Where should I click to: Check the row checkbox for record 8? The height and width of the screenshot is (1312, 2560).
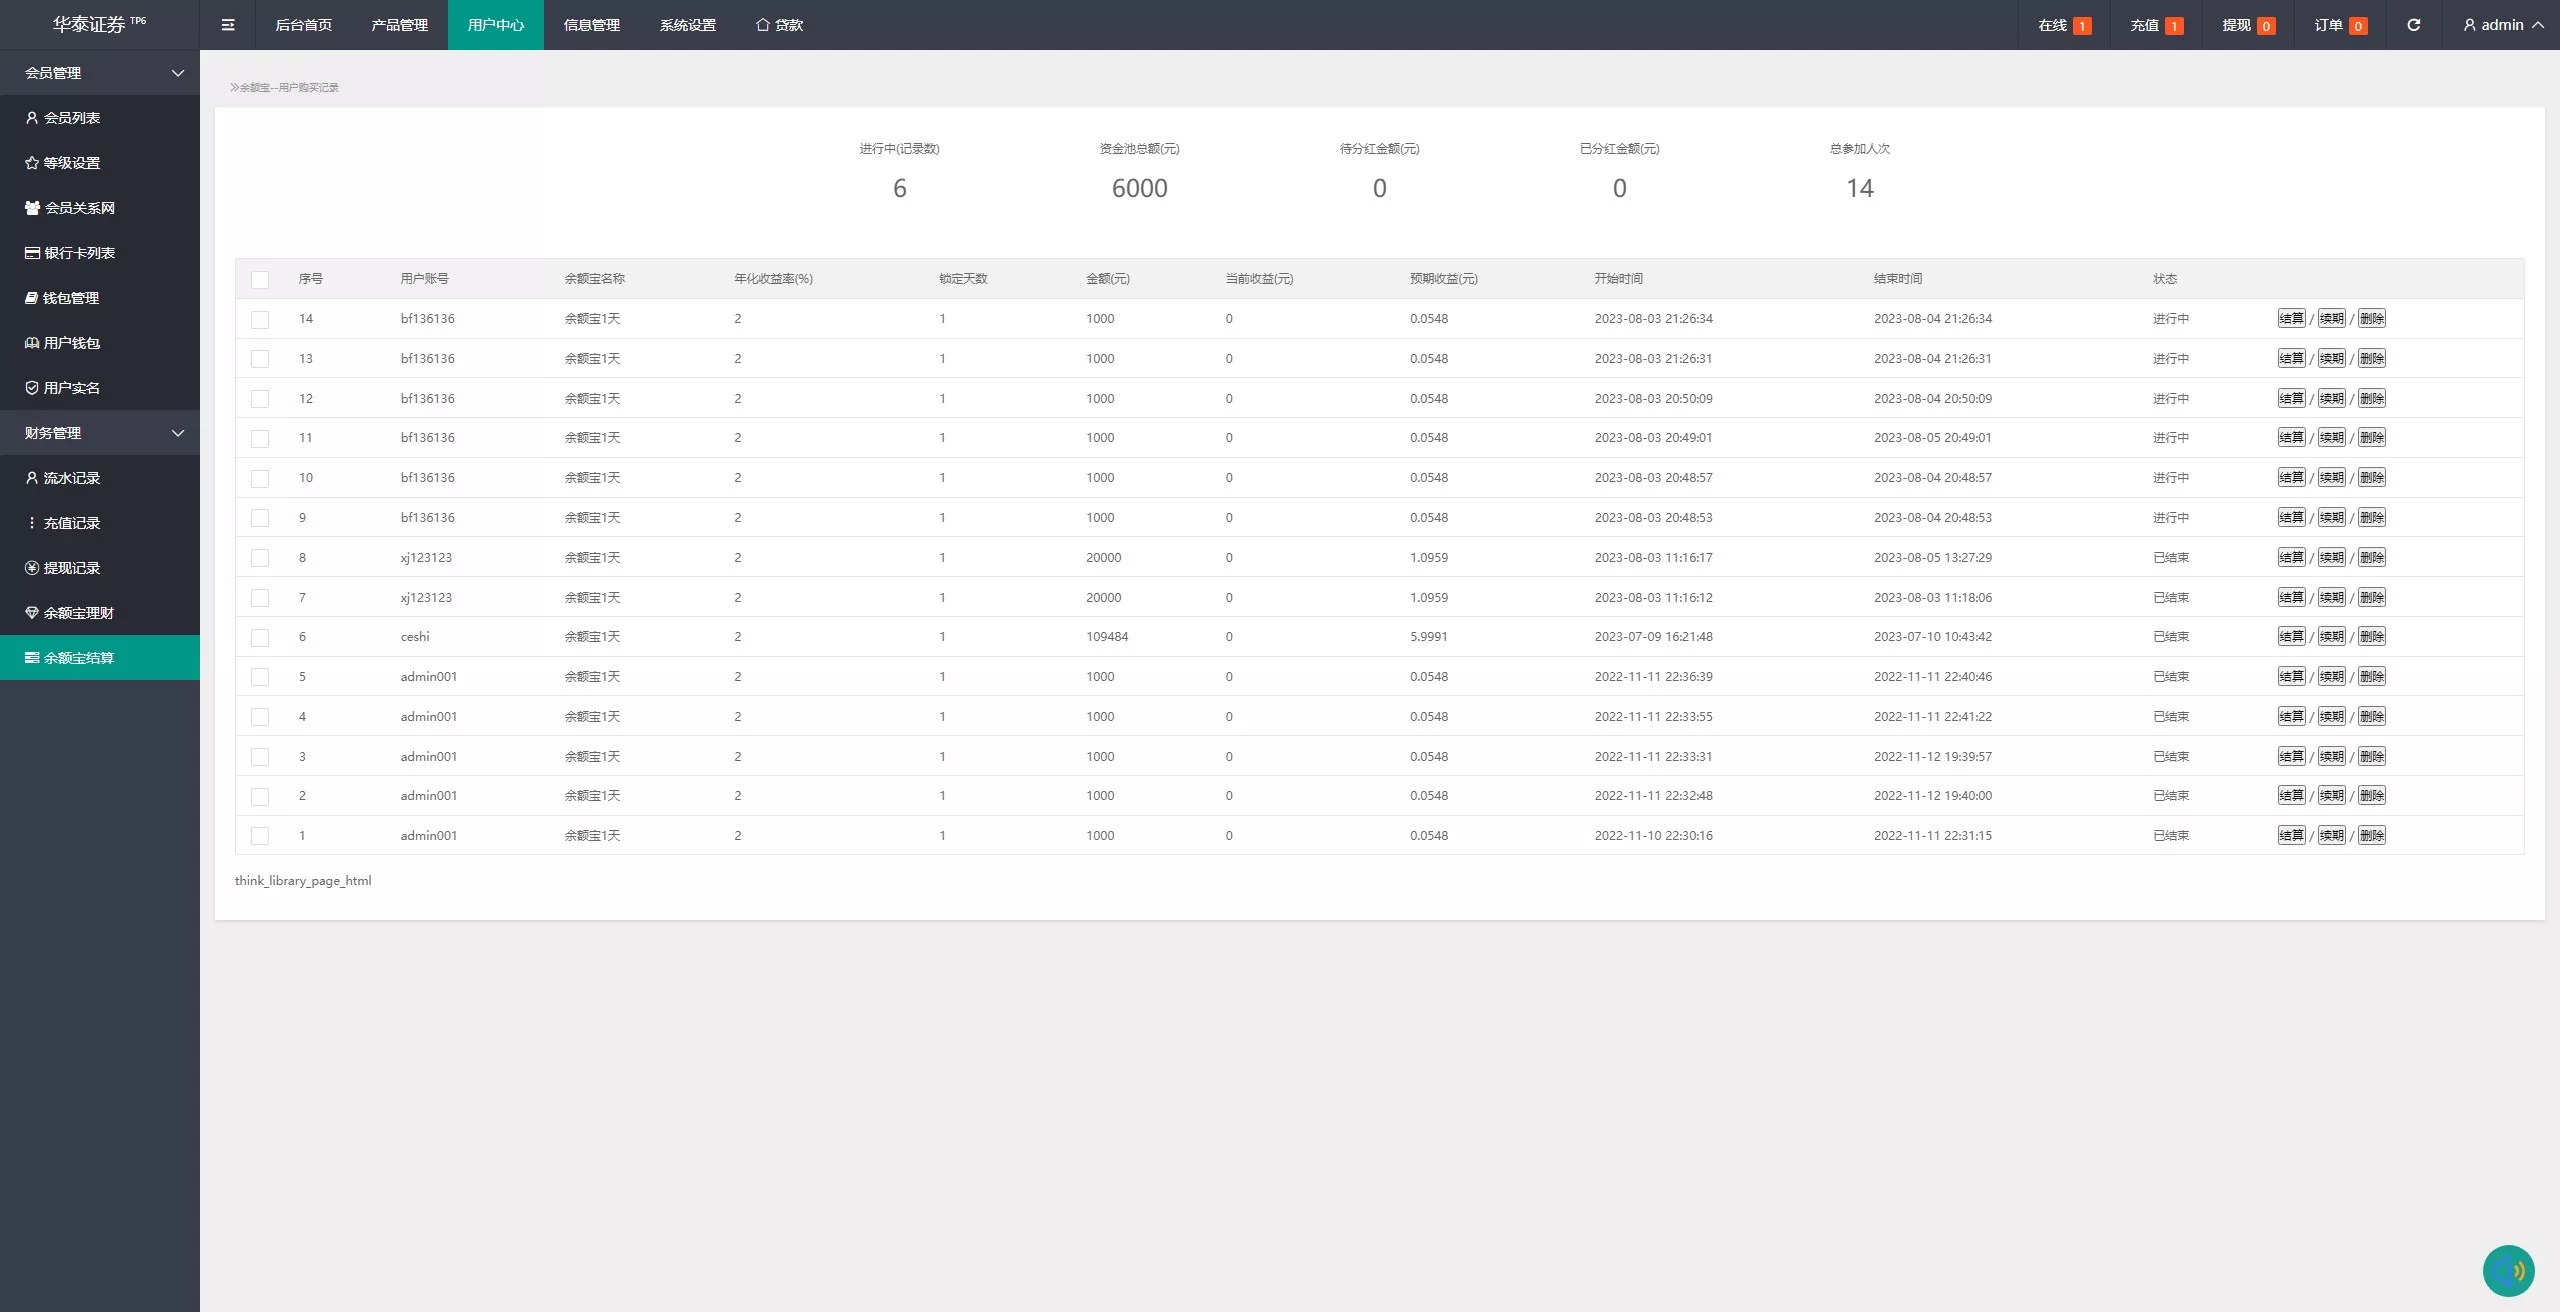(x=260, y=558)
